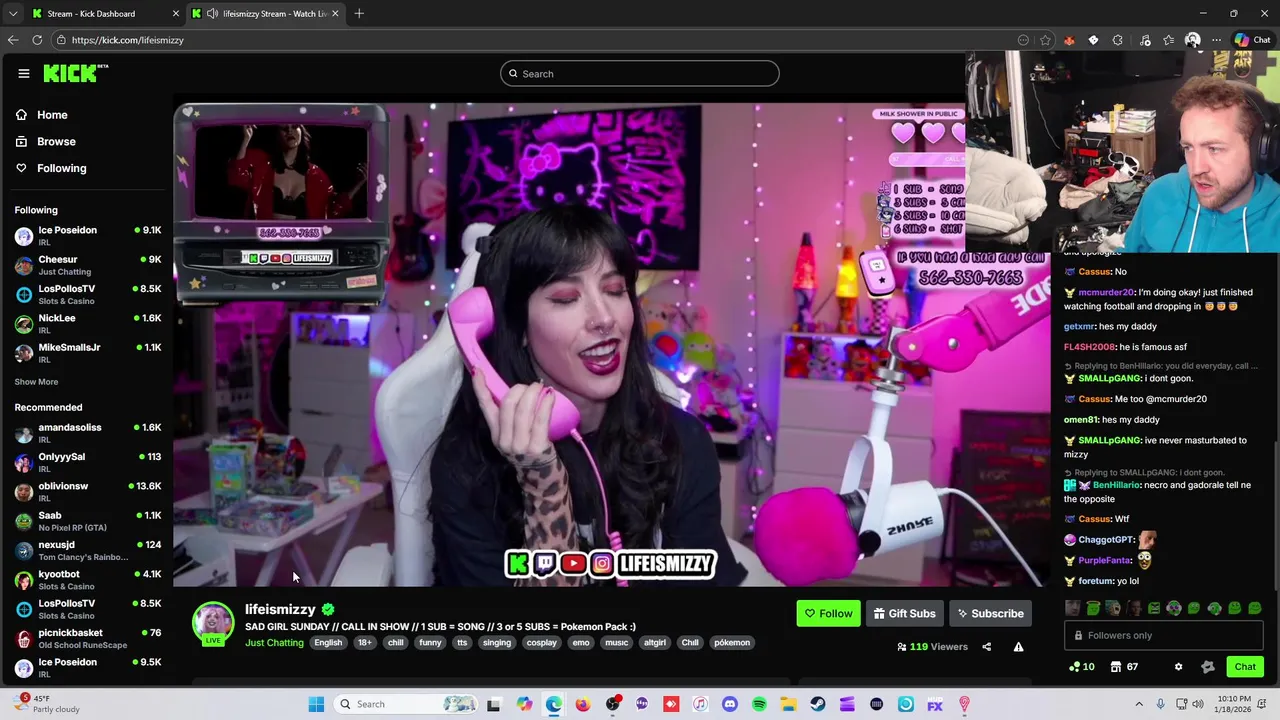
Task: Open MikeSmallsJr channel
Action: [88, 353]
